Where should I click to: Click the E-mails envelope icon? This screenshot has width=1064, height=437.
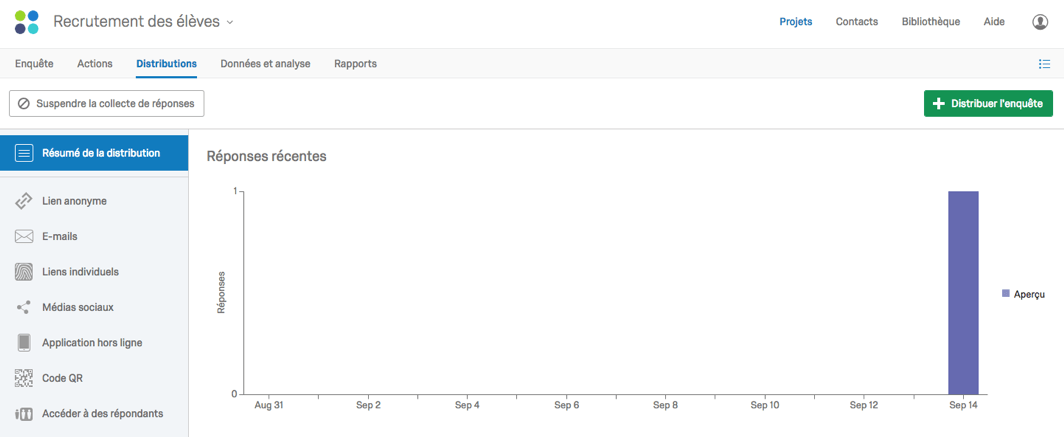pos(24,237)
